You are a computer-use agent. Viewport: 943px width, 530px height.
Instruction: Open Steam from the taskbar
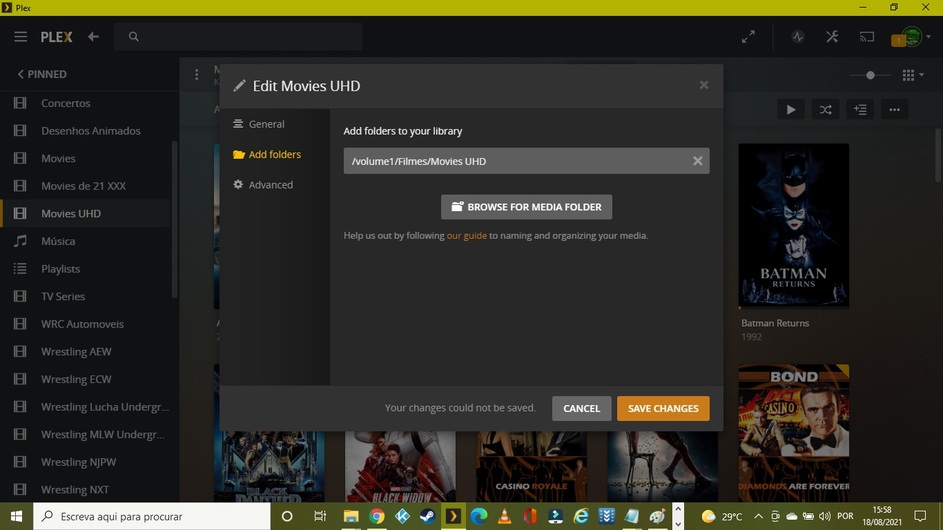point(428,516)
